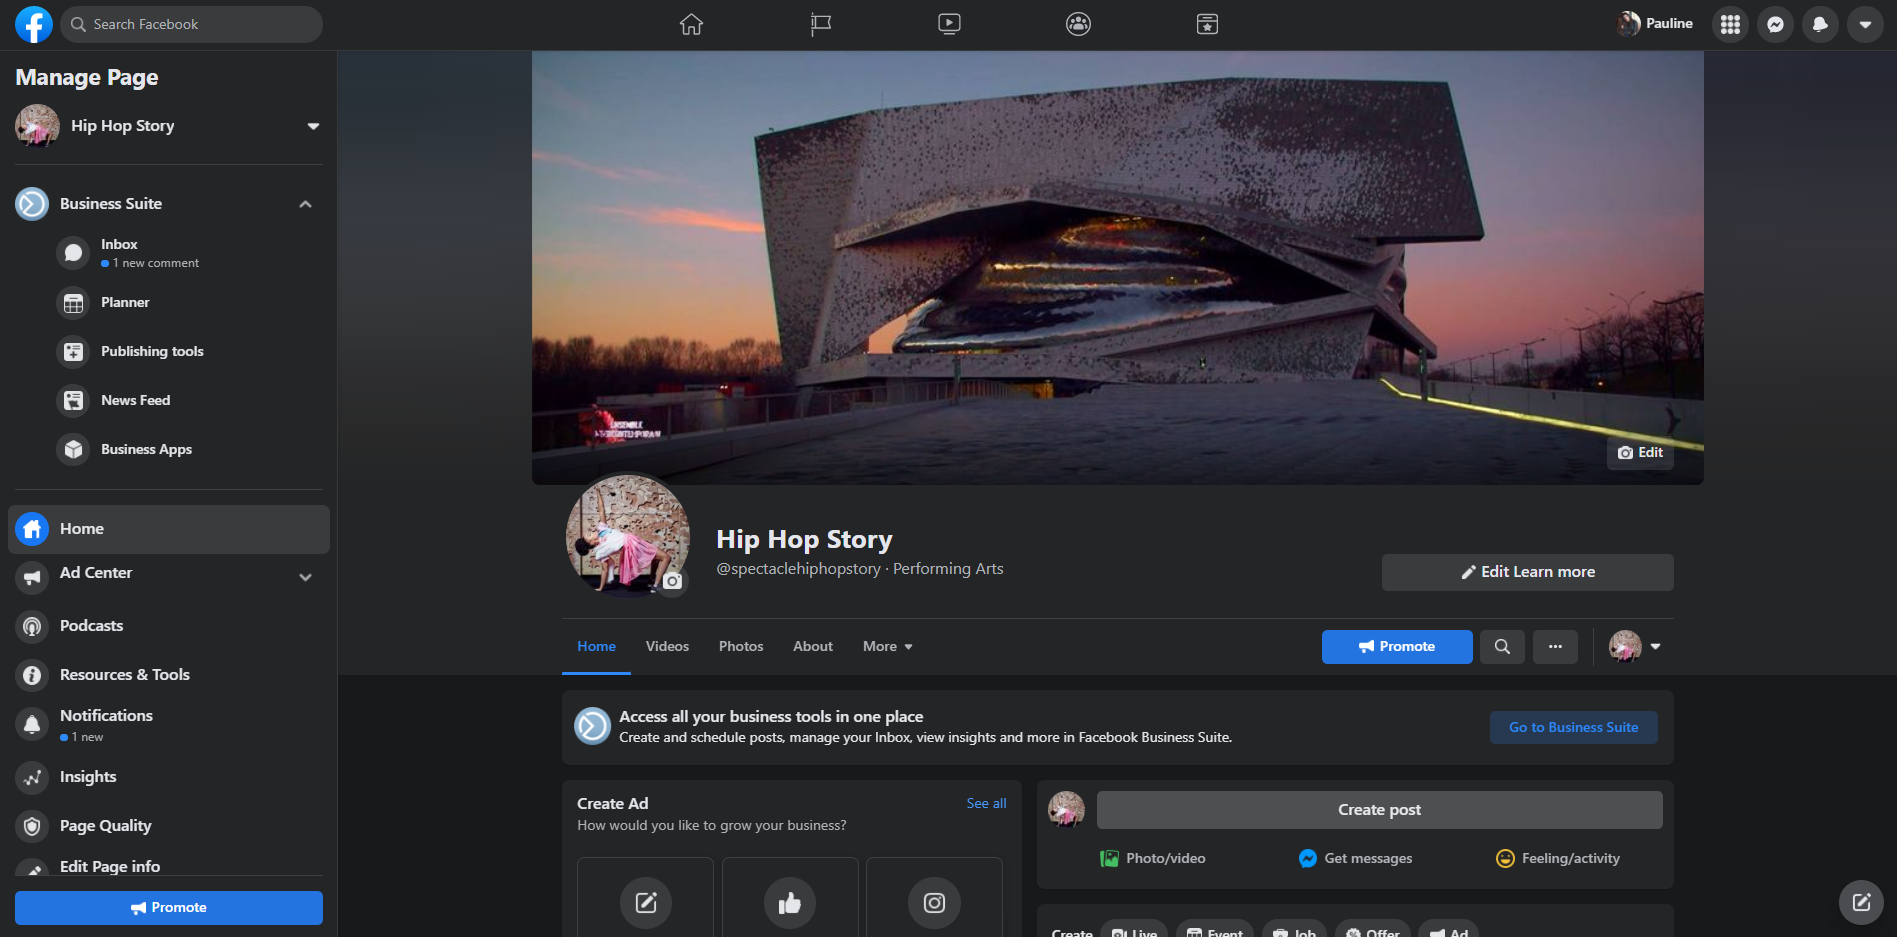Open the Hip Hop Story profile picture
The height and width of the screenshot is (937, 1897).
[x=627, y=535]
